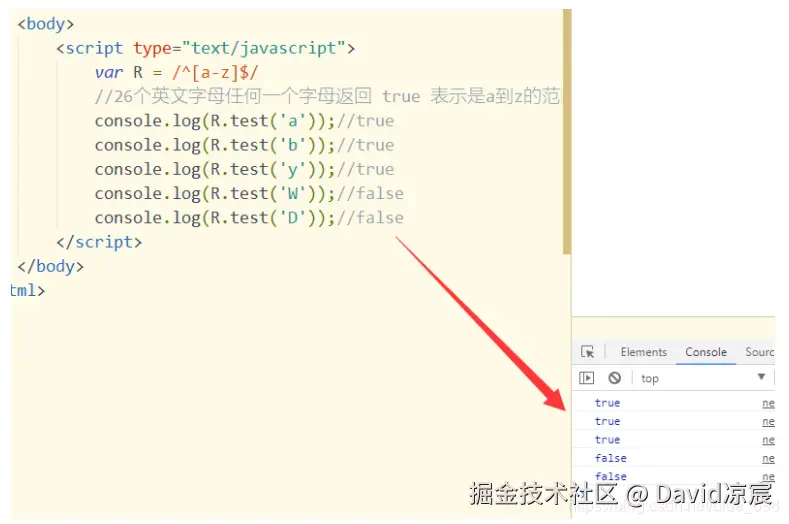Click the closing script tag
Screen dimensions: 789x524
[x=99, y=242]
